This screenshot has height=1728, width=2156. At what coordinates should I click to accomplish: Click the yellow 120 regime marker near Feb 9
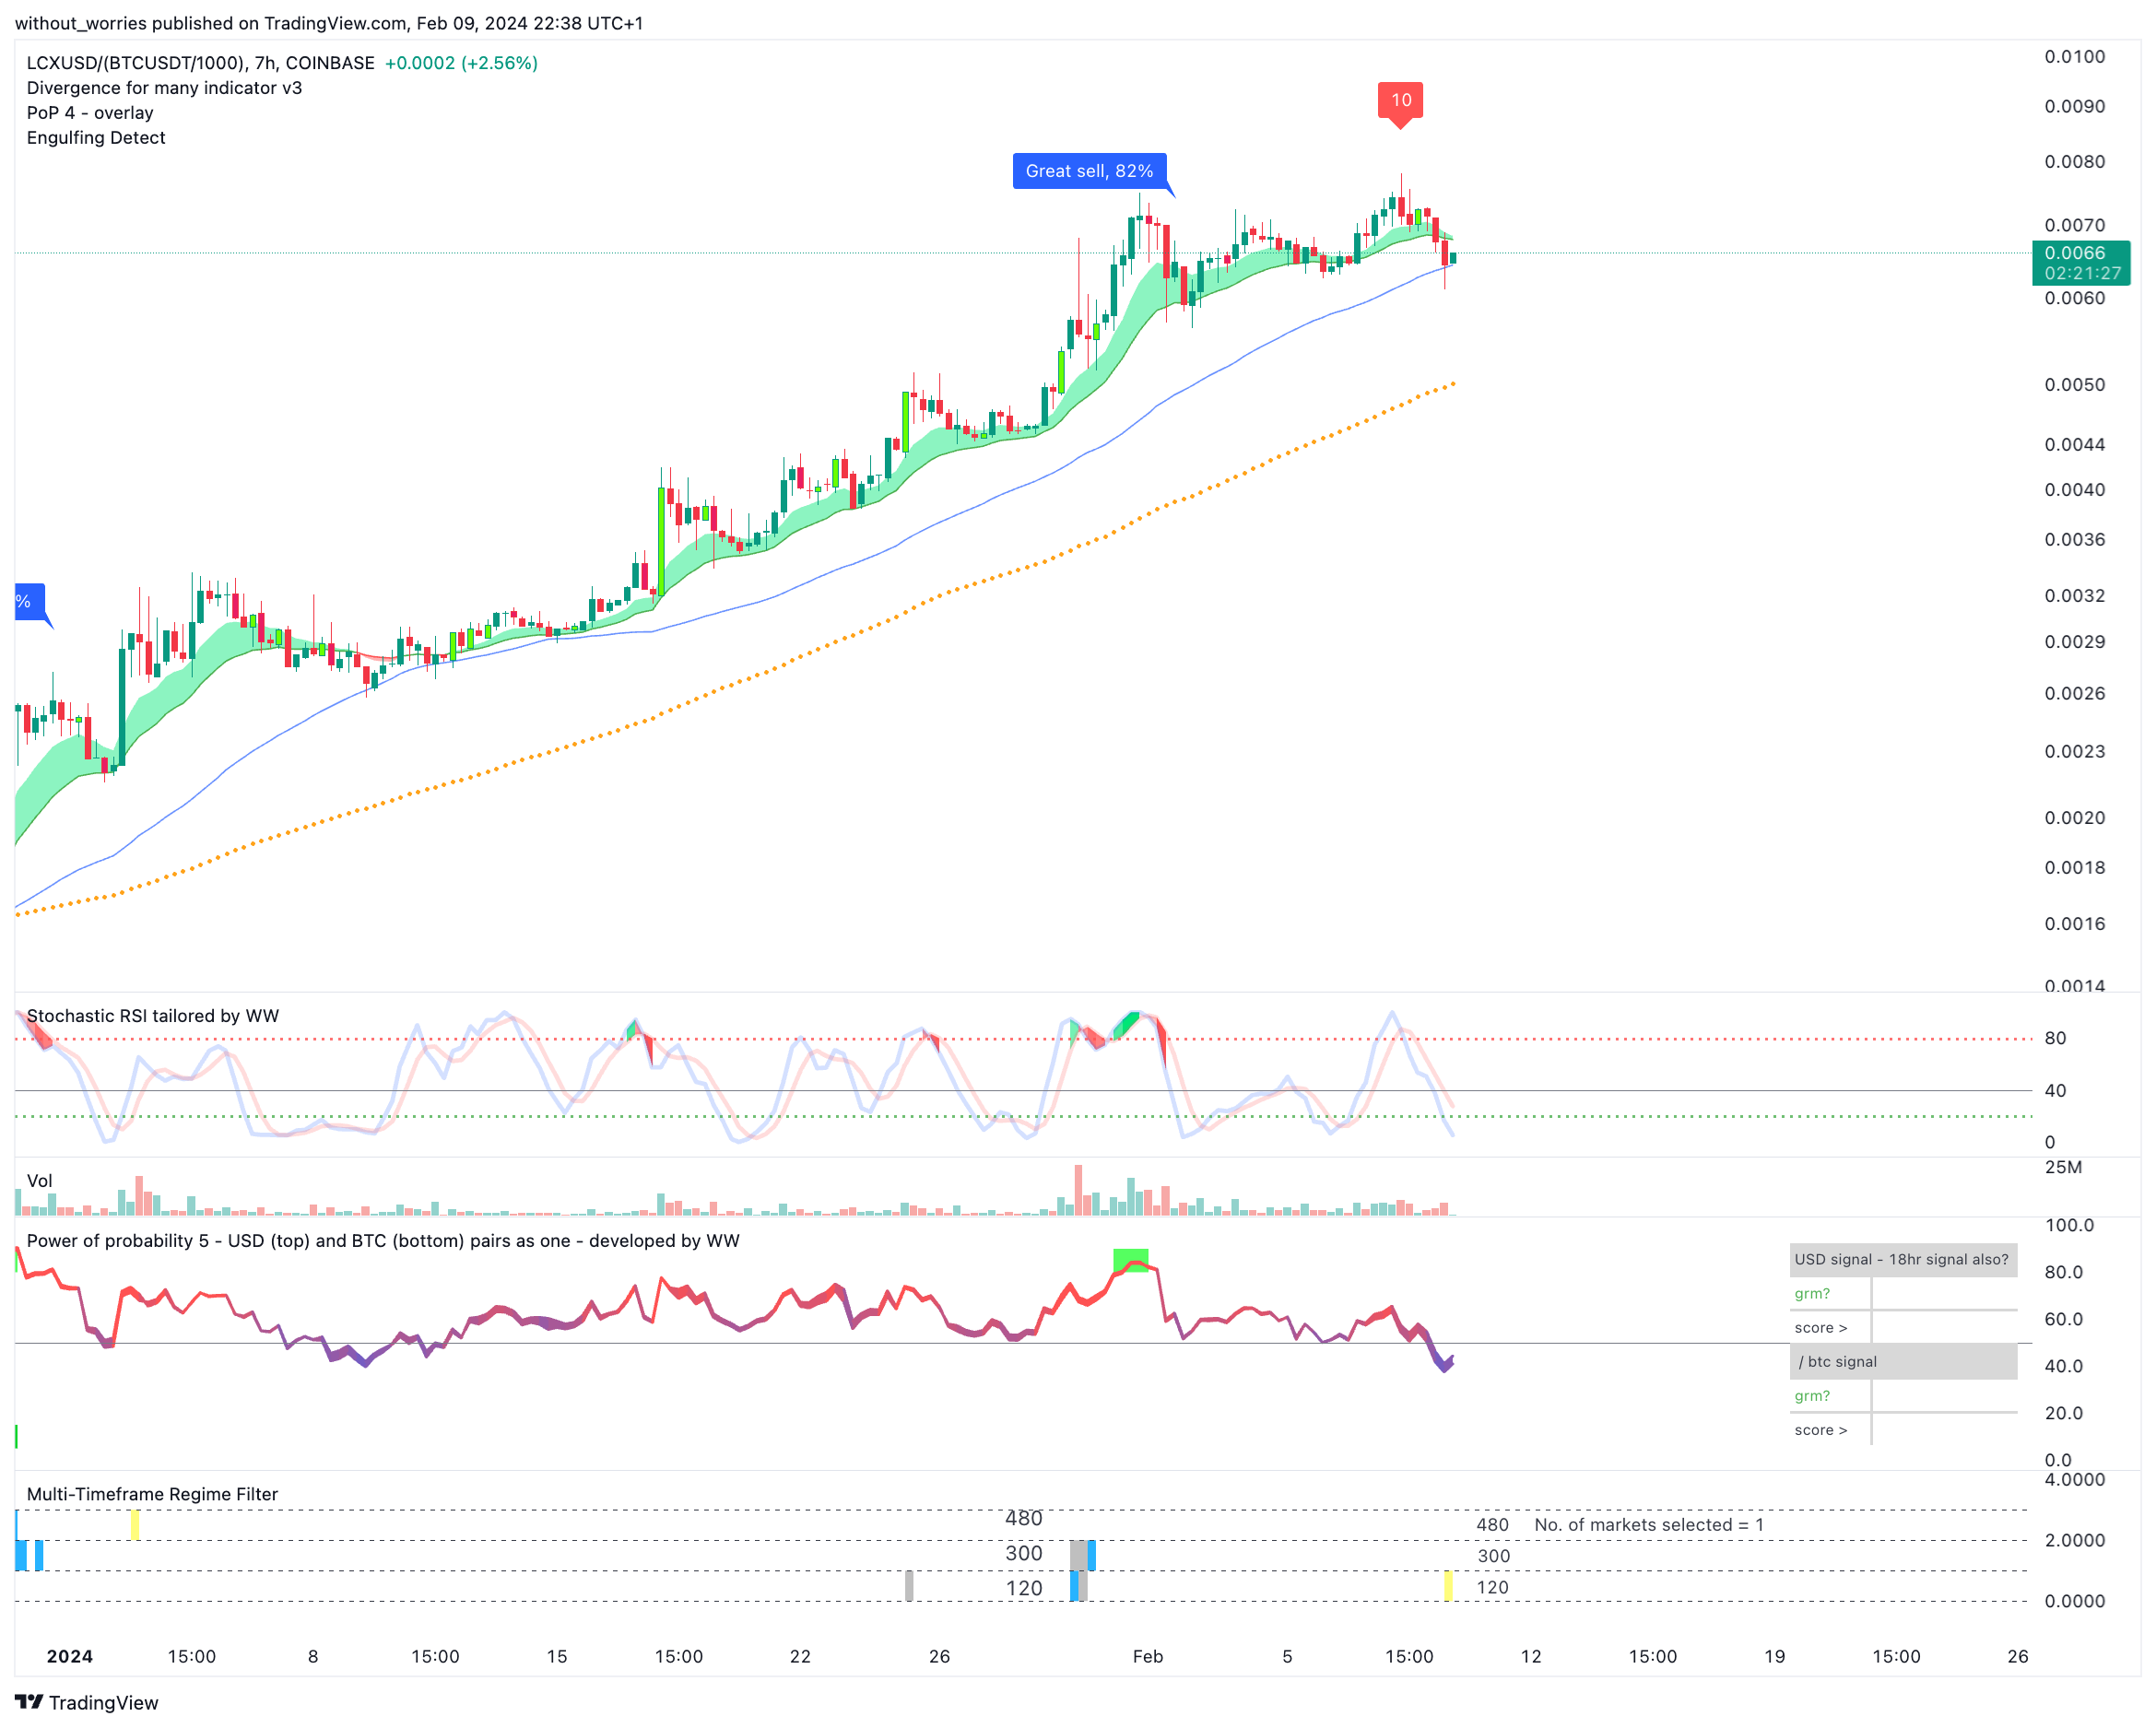pos(1448,1586)
